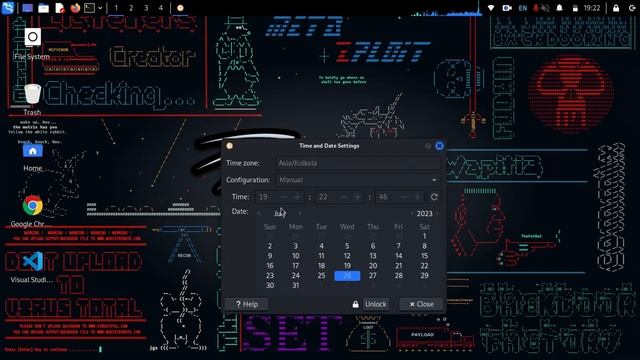Switch to workspace 1
Screen dimensions: 640x360
(116, 8)
